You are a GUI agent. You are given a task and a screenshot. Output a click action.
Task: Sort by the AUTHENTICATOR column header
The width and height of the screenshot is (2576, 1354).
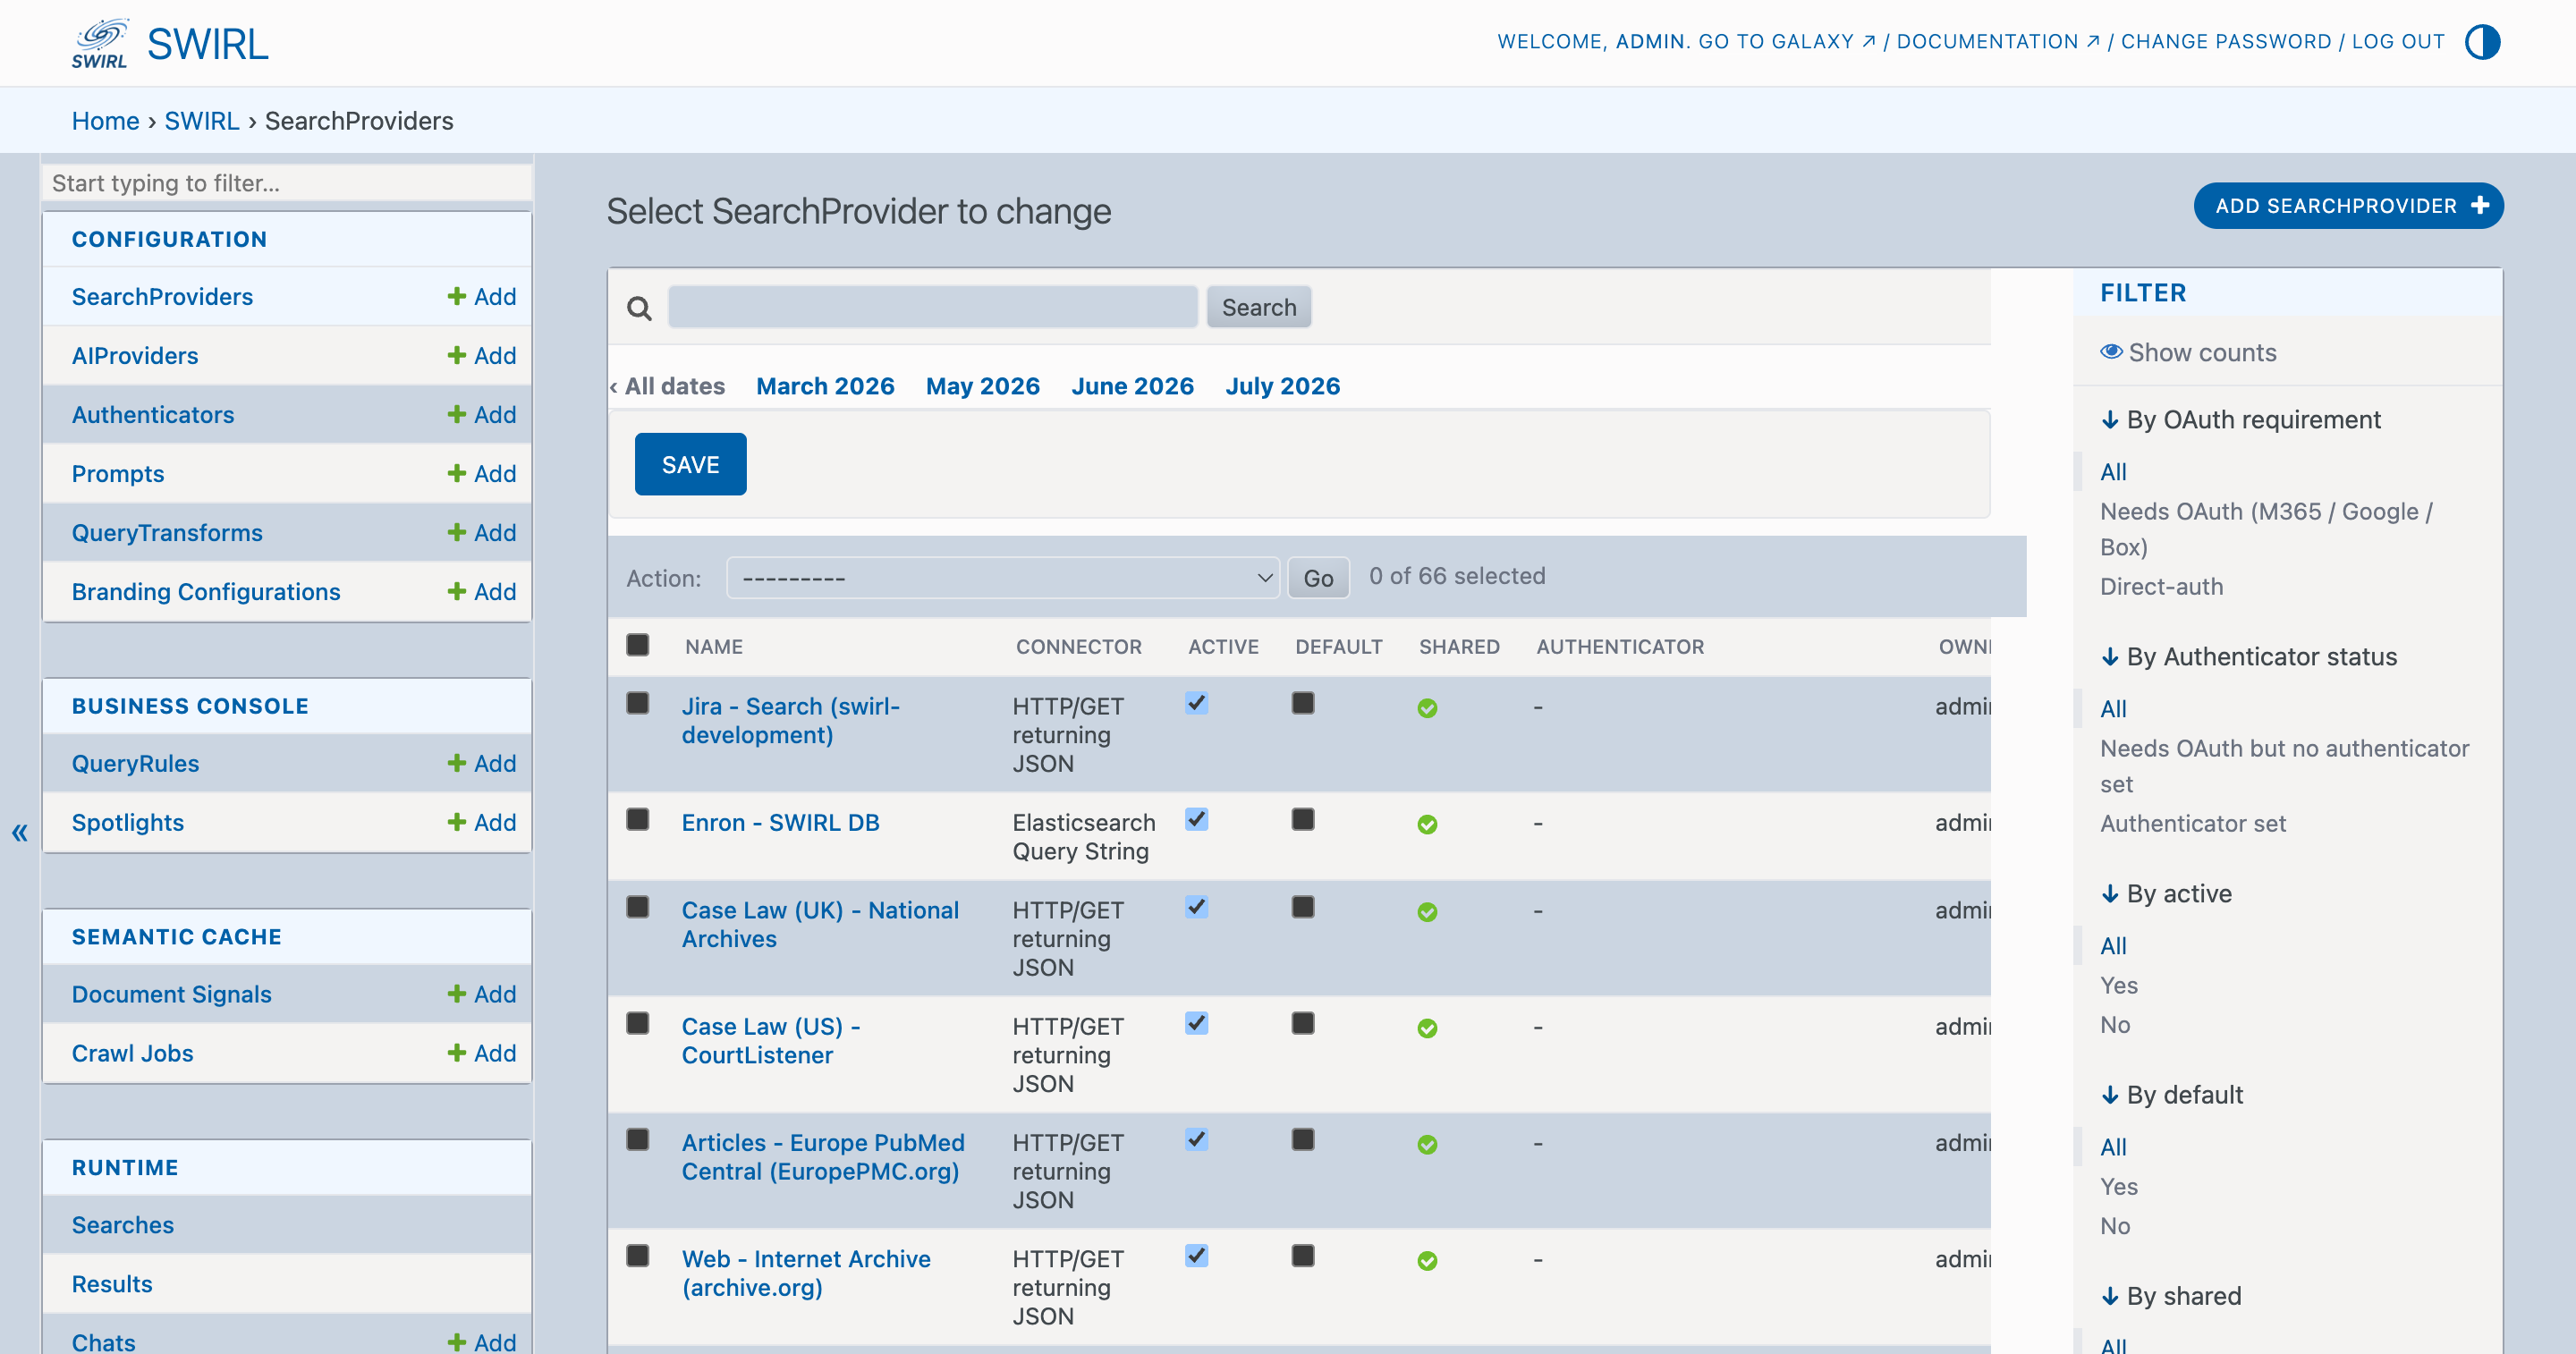tap(1620, 647)
